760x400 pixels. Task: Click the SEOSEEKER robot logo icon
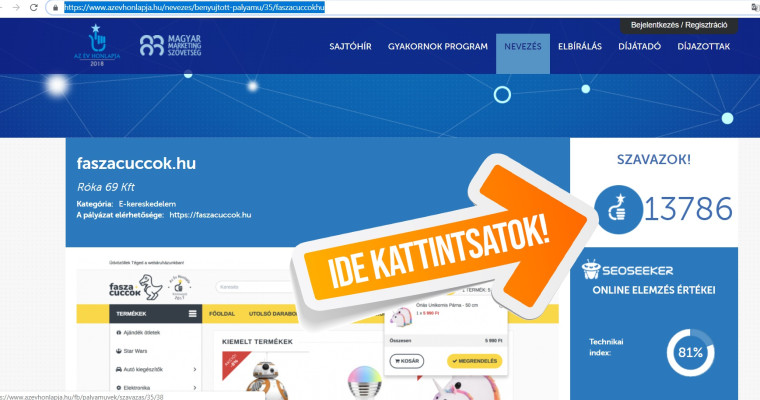591,270
